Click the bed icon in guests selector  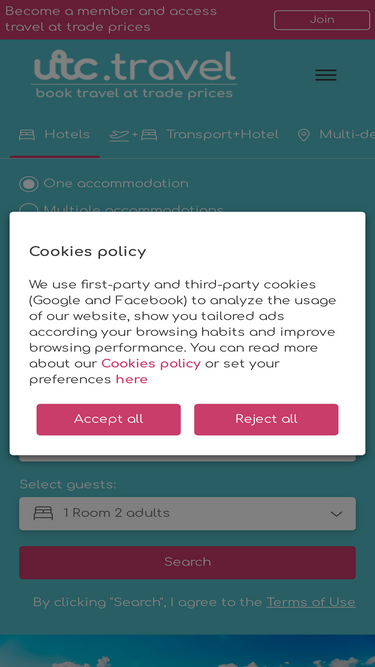click(43, 513)
